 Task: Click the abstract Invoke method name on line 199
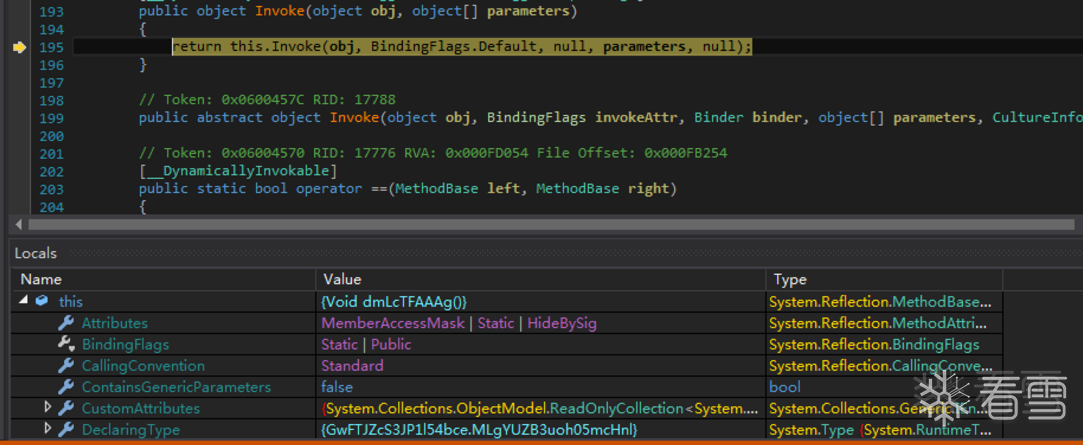354,117
